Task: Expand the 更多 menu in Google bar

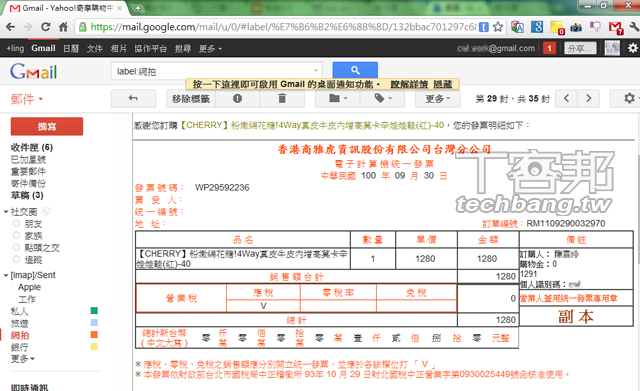Action: pyautogui.click(x=210, y=49)
